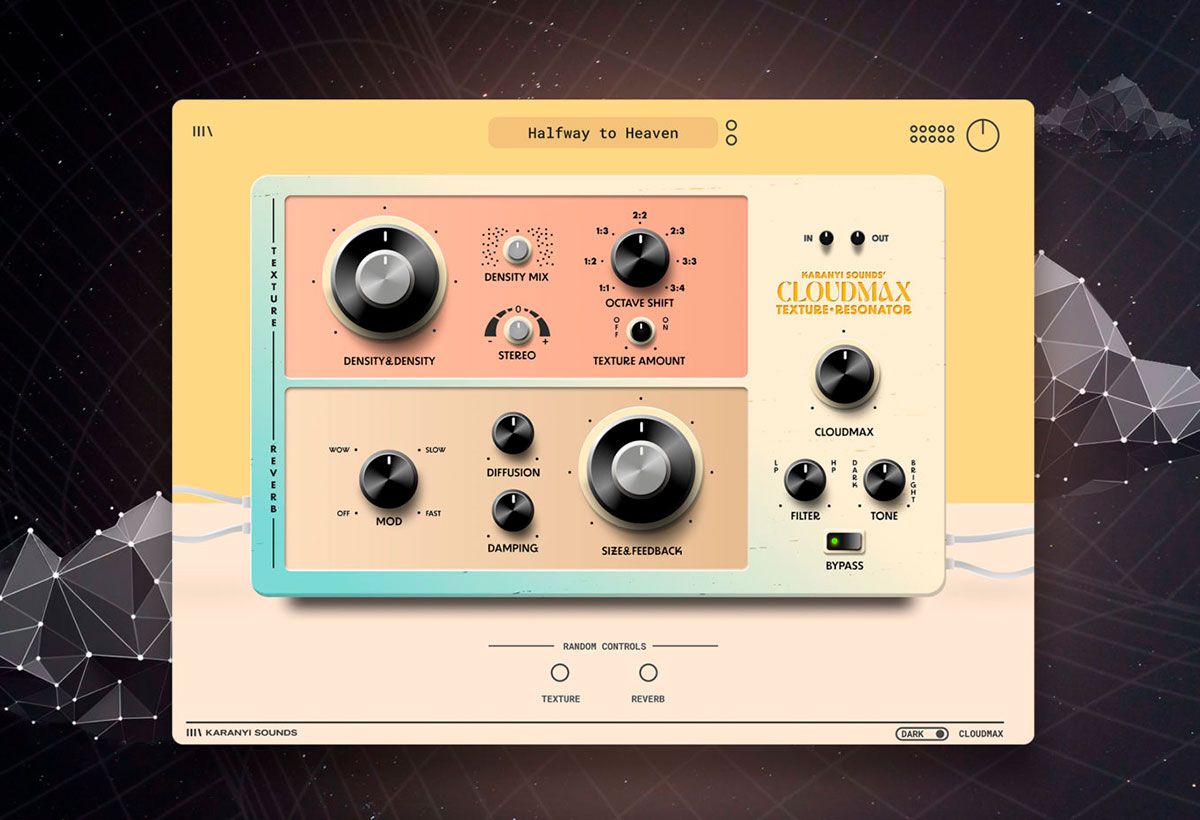Select the 1:2 octave shift position
Image resolution: width=1200 pixels, height=820 pixels.
pyautogui.click(x=591, y=261)
